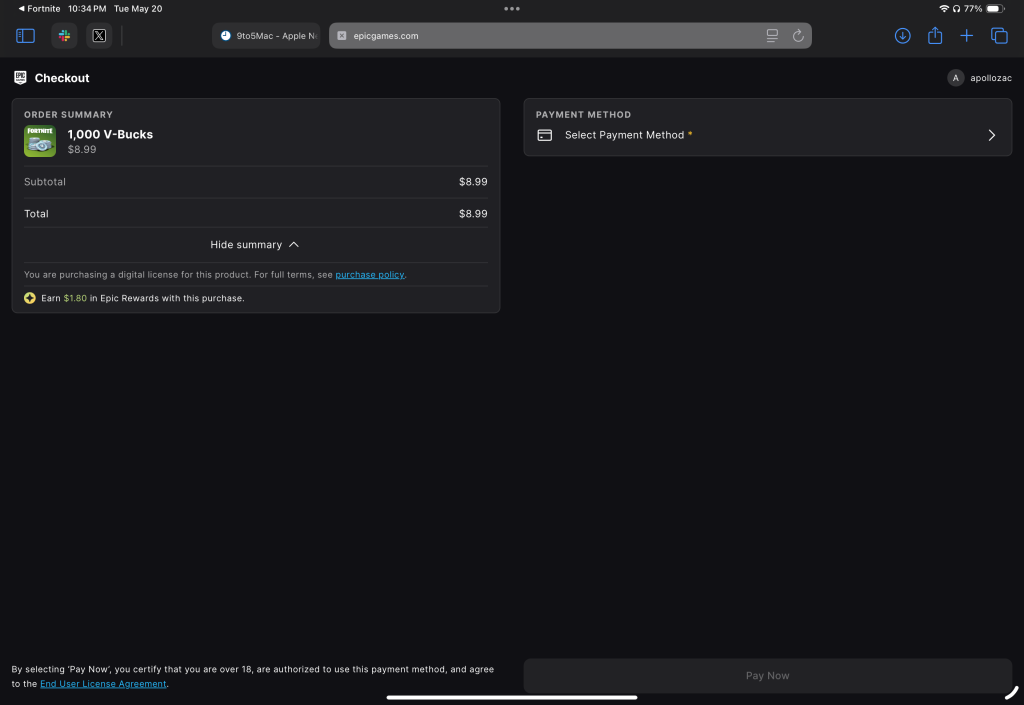This screenshot has width=1024, height=705.
Task: Open the End User License Agreement
Action: pyautogui.click(x=103, y=684)
